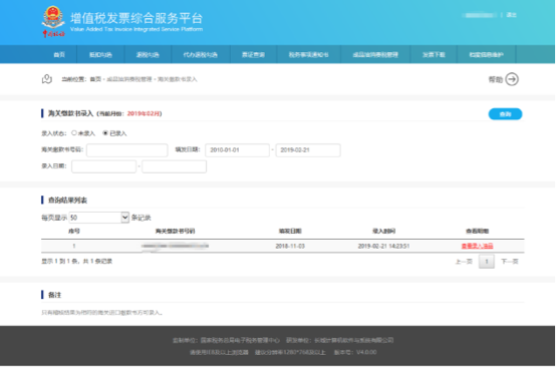Open the navigation tab after 代办退税勾选
Screen dimensions: 556x368
pos(254,55)
